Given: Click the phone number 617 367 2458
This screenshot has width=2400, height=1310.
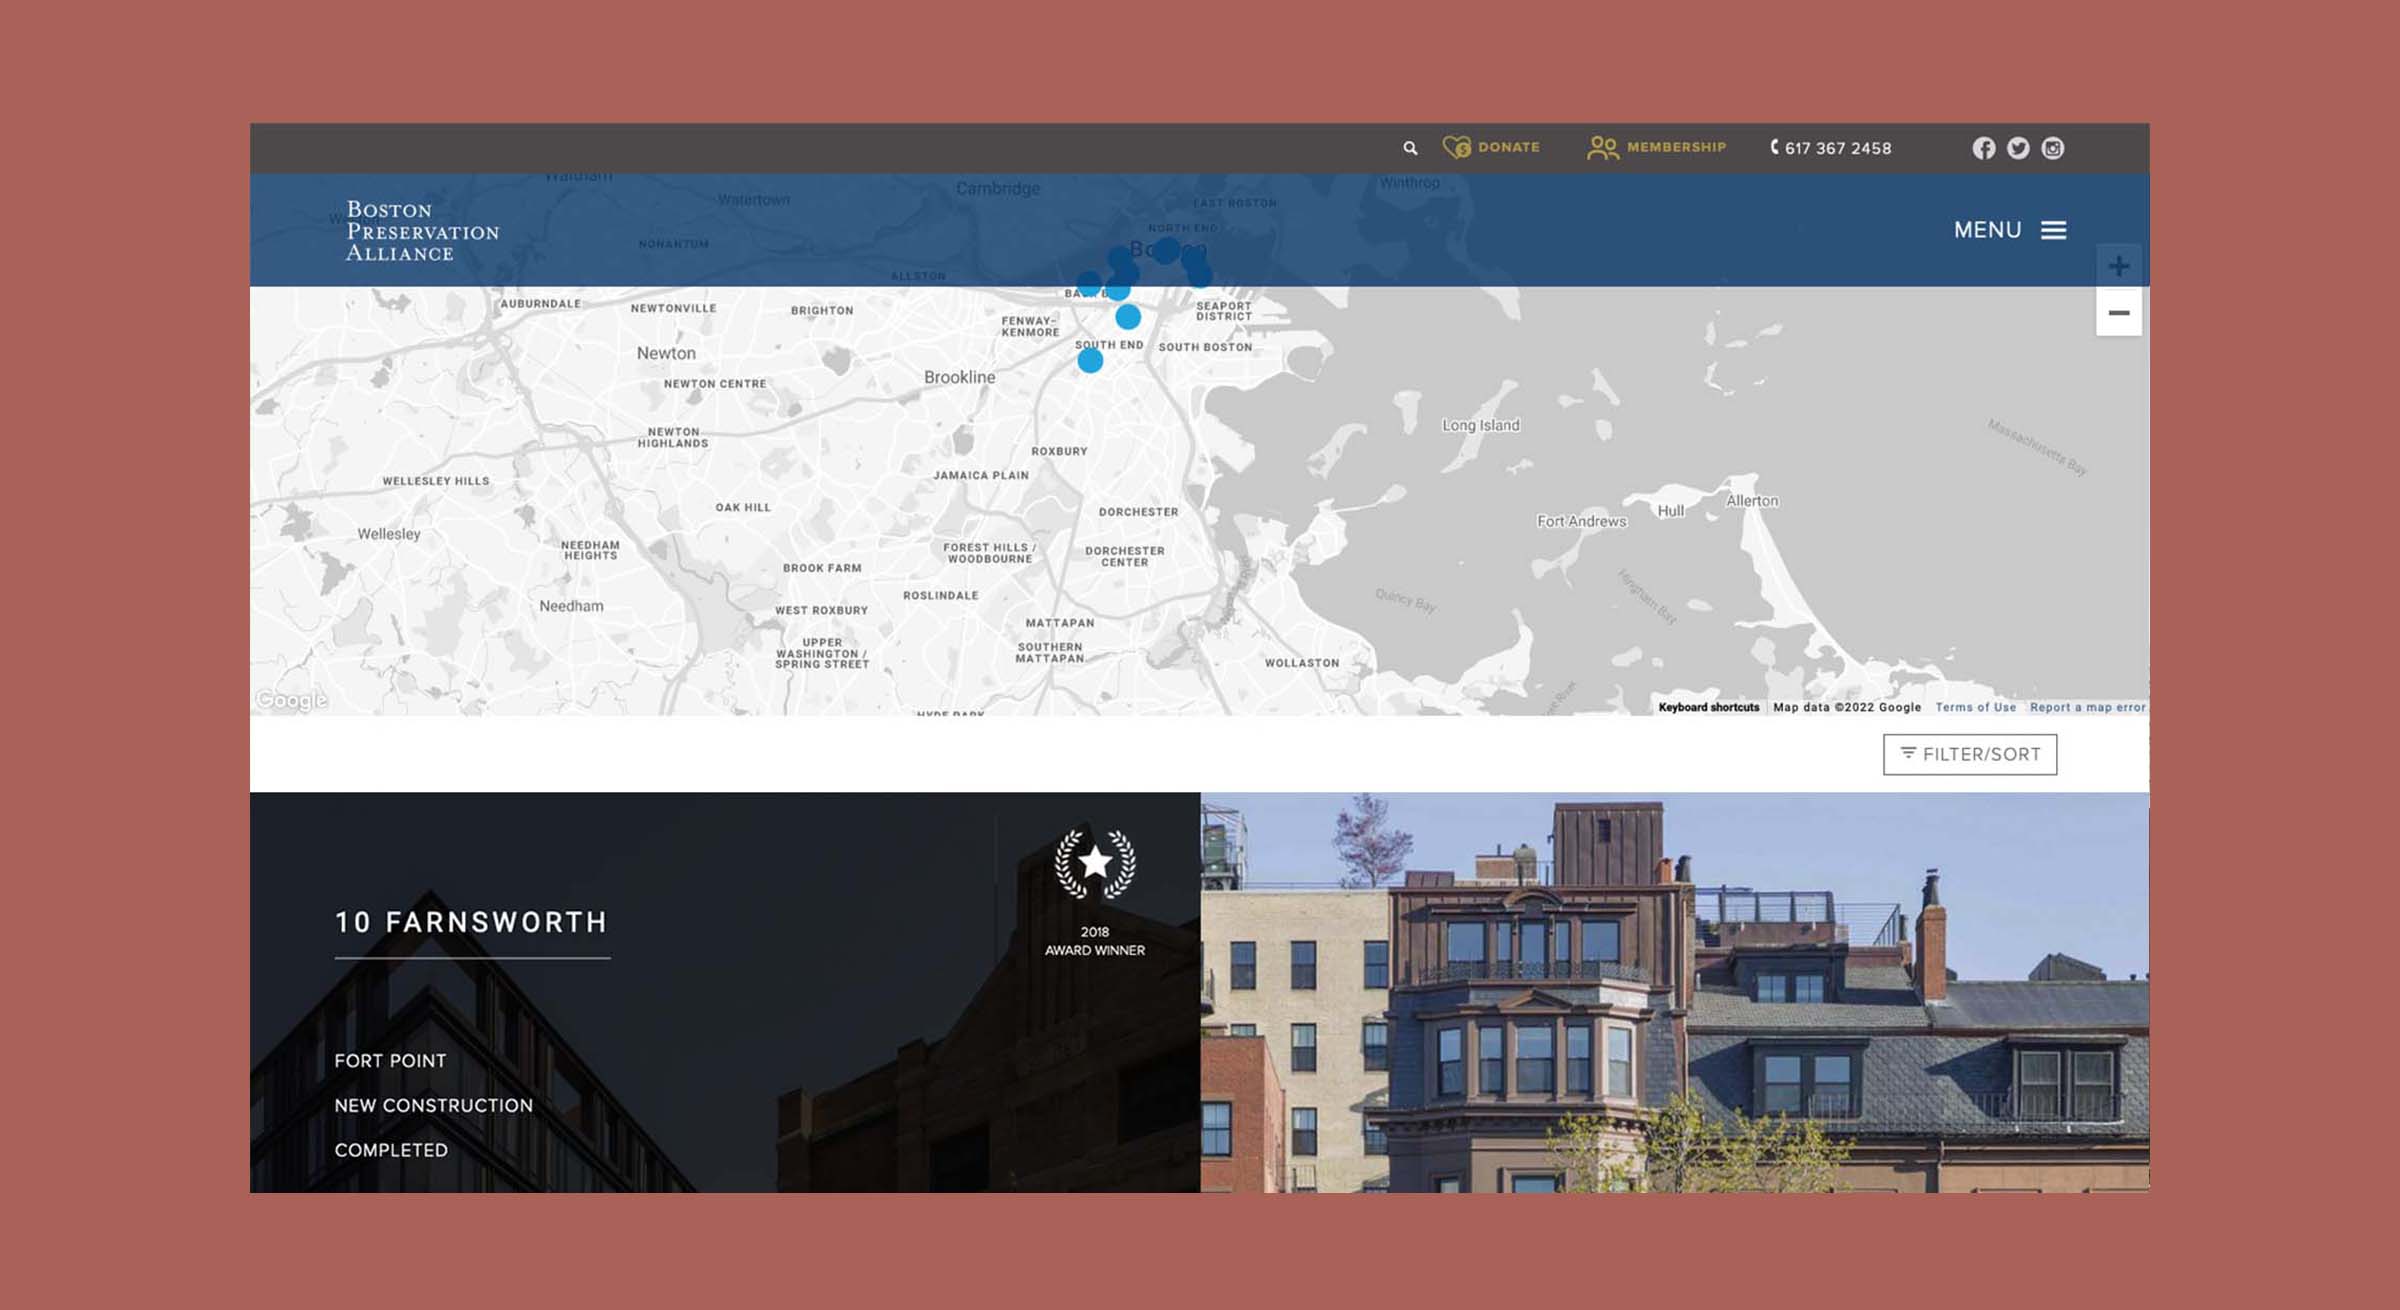Looking at the screenshot, I should coord(1838,148).
